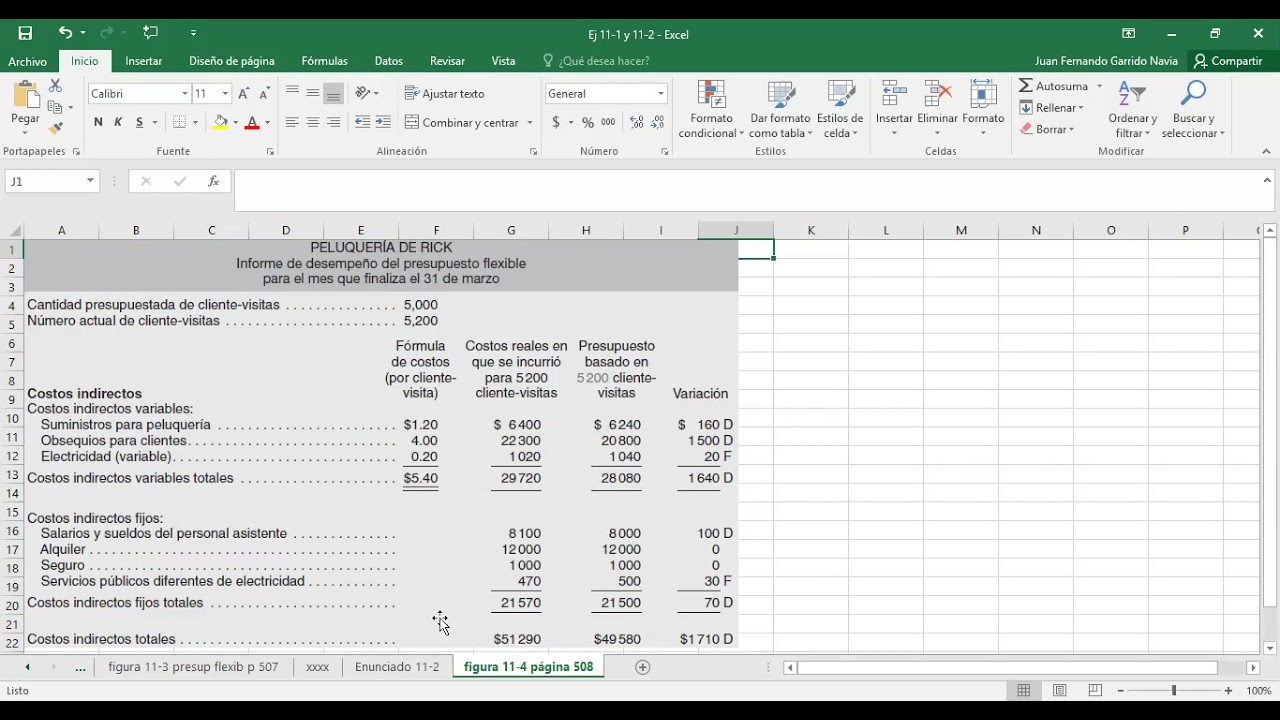Apply the borders icon

[180, 122]
